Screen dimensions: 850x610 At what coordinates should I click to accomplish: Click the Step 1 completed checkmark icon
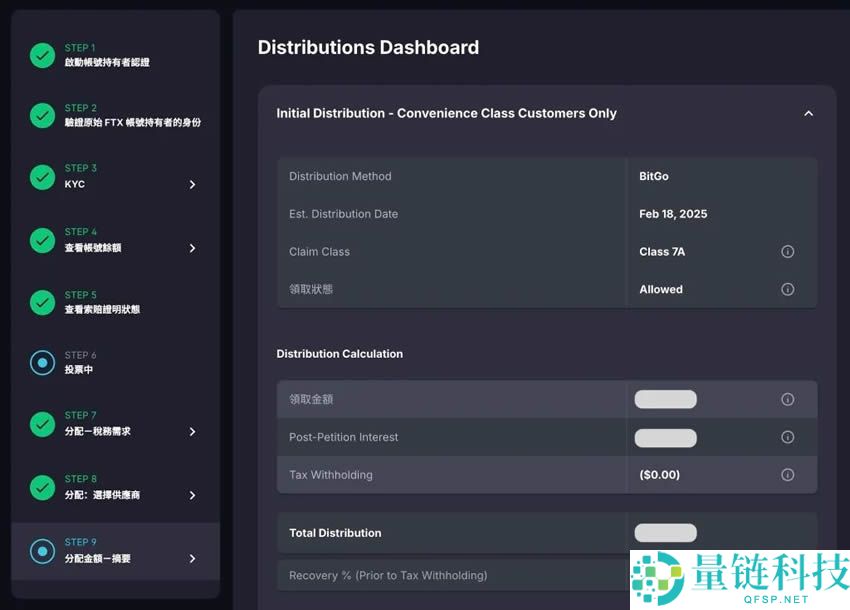point(42,56)
